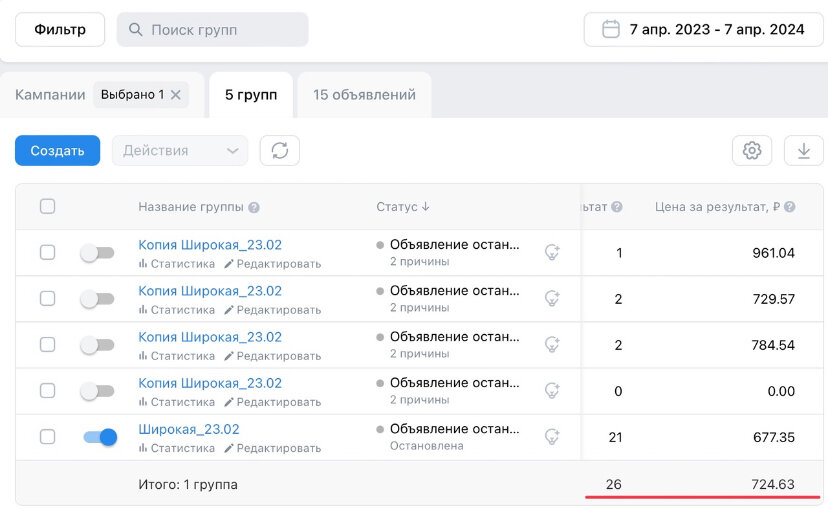Screen dimensions: 828x508
Task: Sort by the 'Статус' column header arrow
Action: 426,206
